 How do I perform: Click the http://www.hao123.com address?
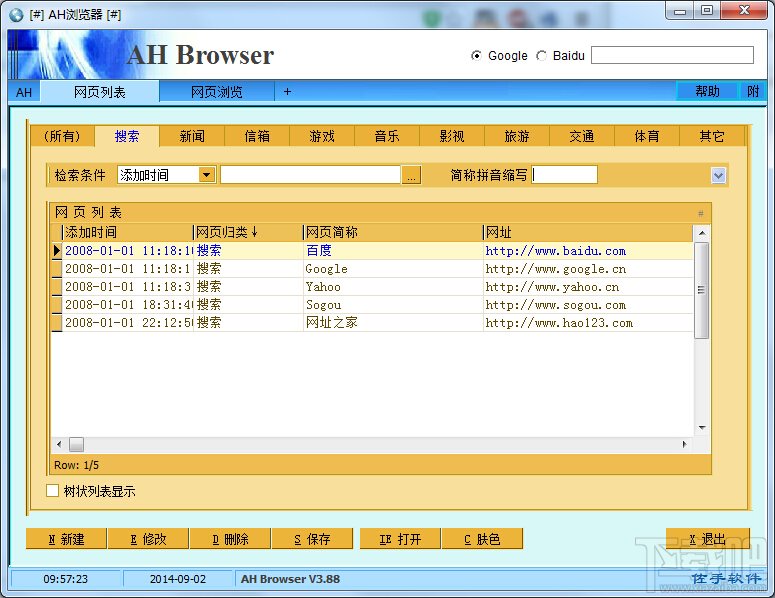tap(559, 323)
